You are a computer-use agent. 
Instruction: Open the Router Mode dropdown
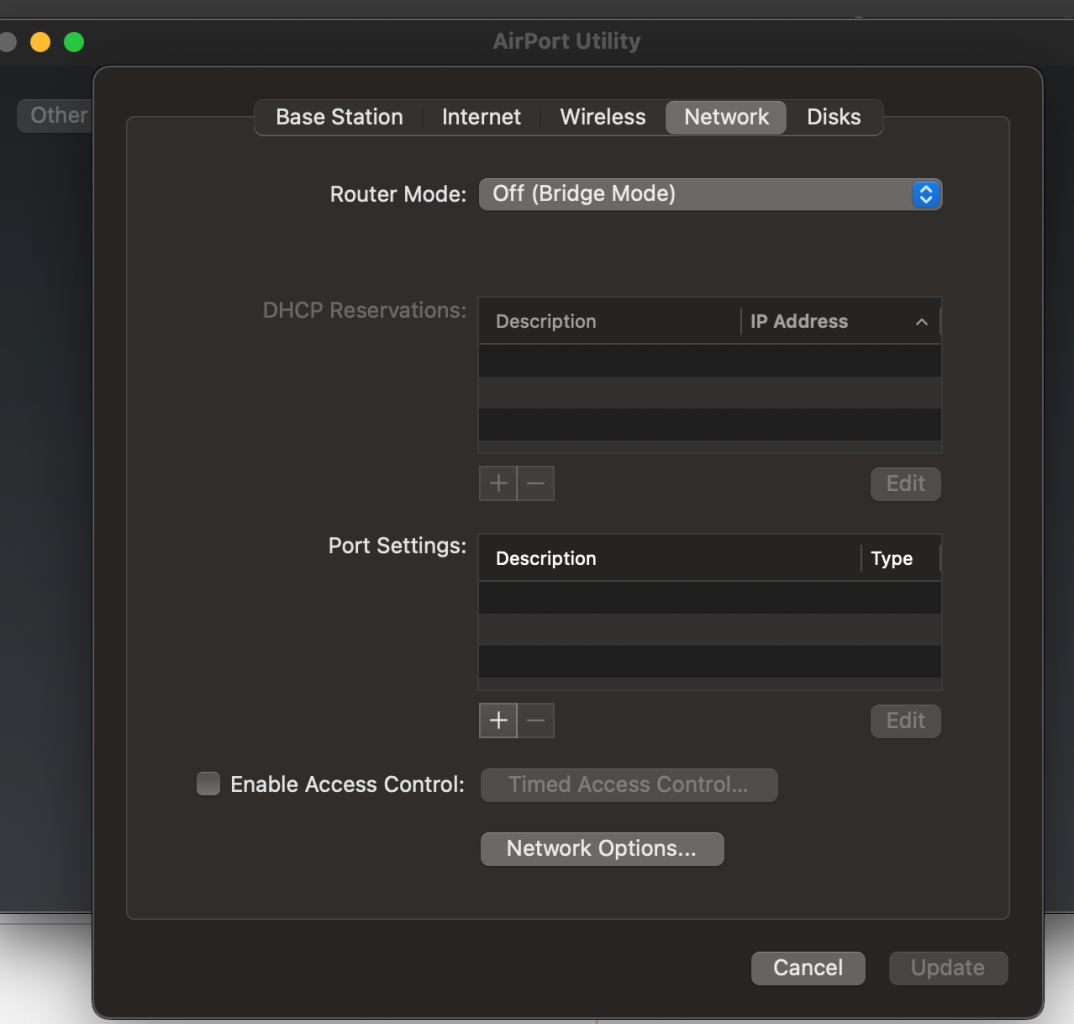(x=710, y=194)
